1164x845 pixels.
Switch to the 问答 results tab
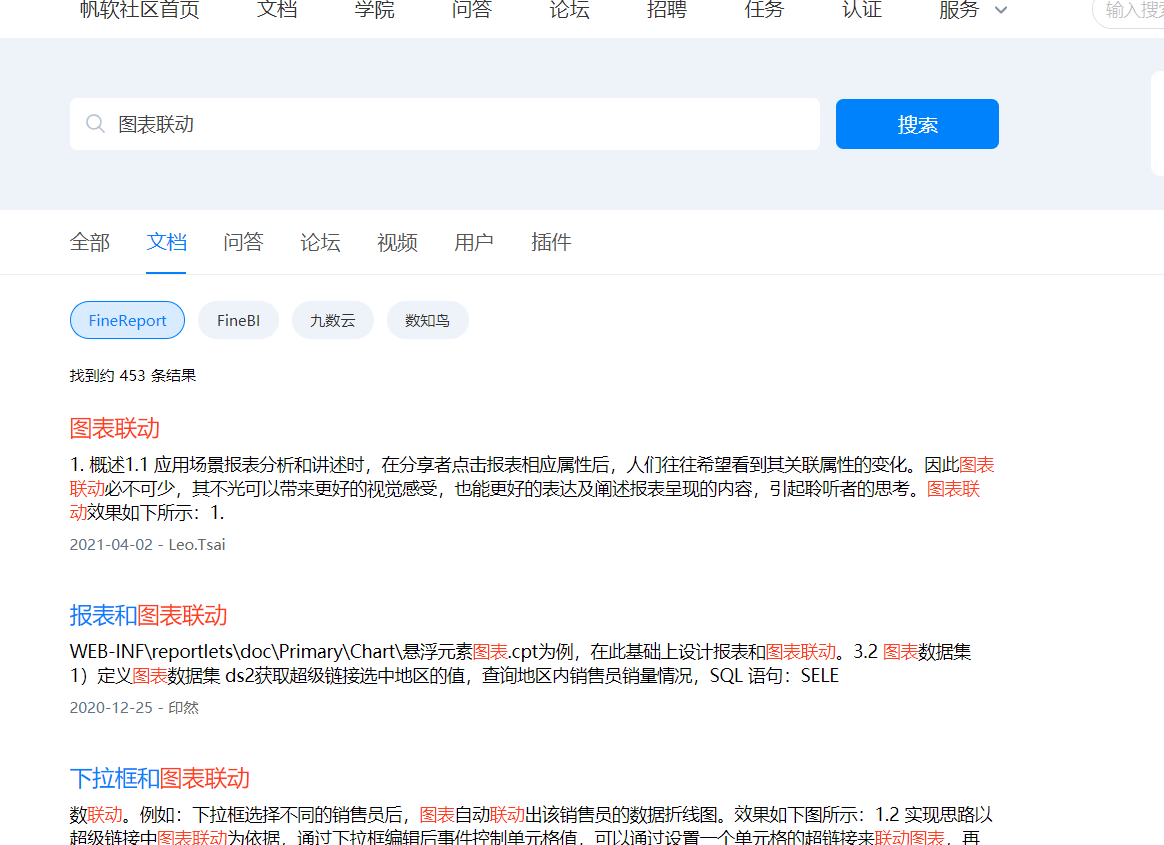point(243,242)
